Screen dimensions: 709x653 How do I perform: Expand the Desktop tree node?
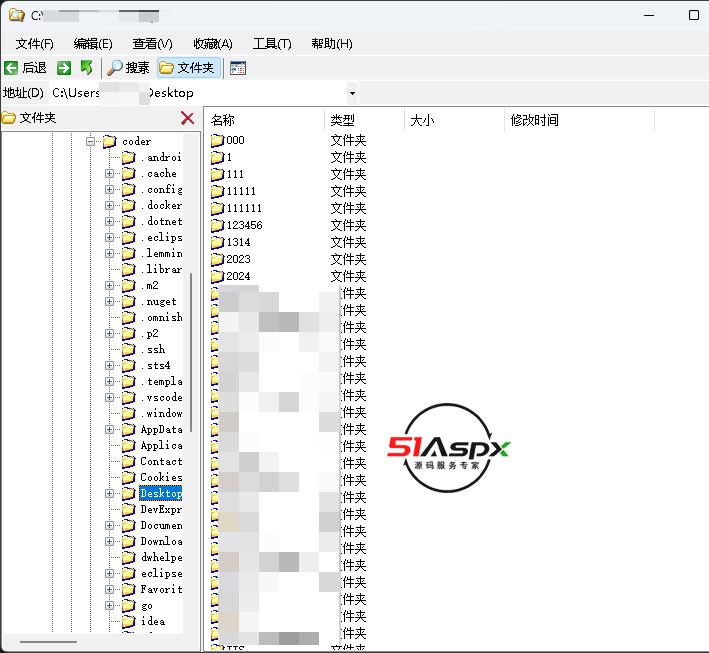[x=109, y=493]
